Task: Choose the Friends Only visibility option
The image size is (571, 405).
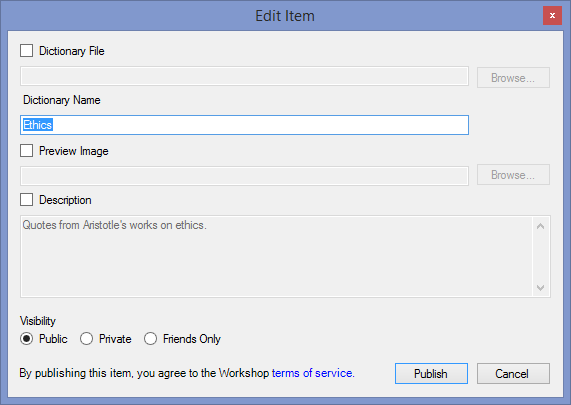Action: 150,339
